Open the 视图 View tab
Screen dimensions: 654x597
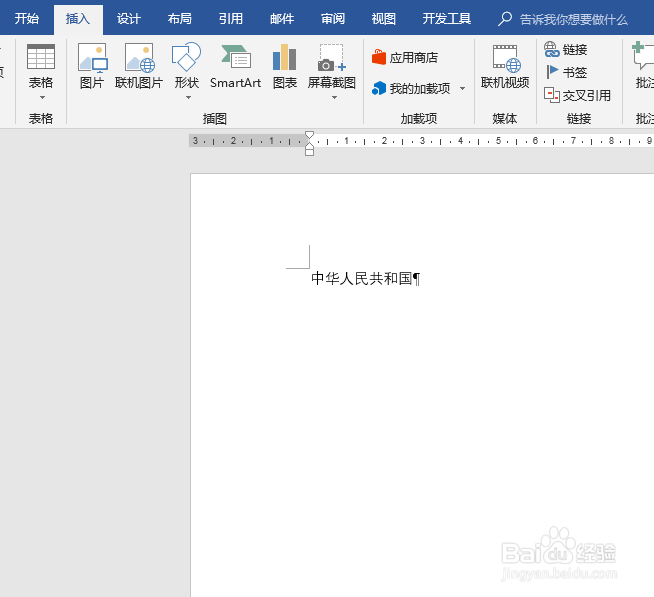[x=383, y=19]
